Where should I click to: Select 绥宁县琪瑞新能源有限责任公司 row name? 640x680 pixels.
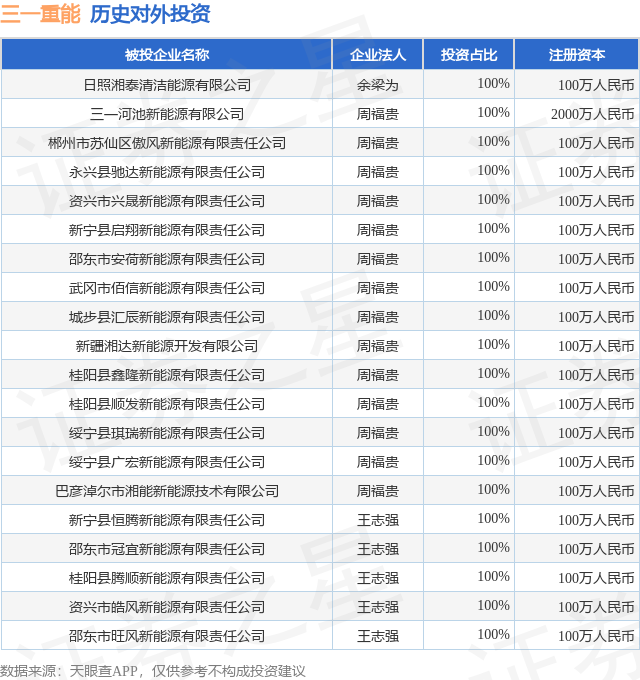(167, 433)
